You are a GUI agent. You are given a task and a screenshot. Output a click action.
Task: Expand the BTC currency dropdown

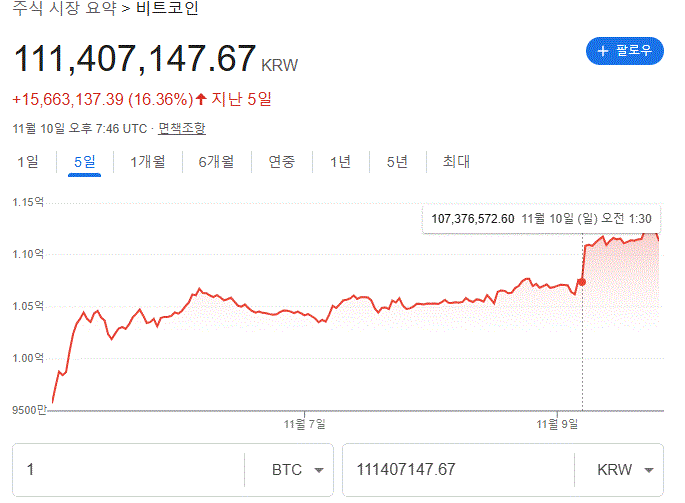pos(298,470)
